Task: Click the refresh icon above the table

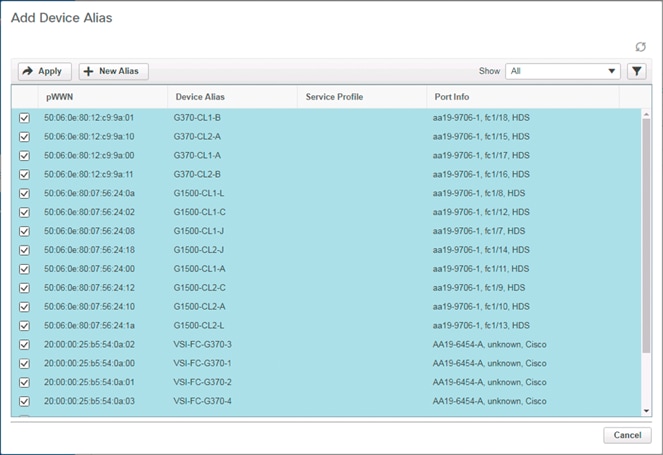Action: point(640,47)
